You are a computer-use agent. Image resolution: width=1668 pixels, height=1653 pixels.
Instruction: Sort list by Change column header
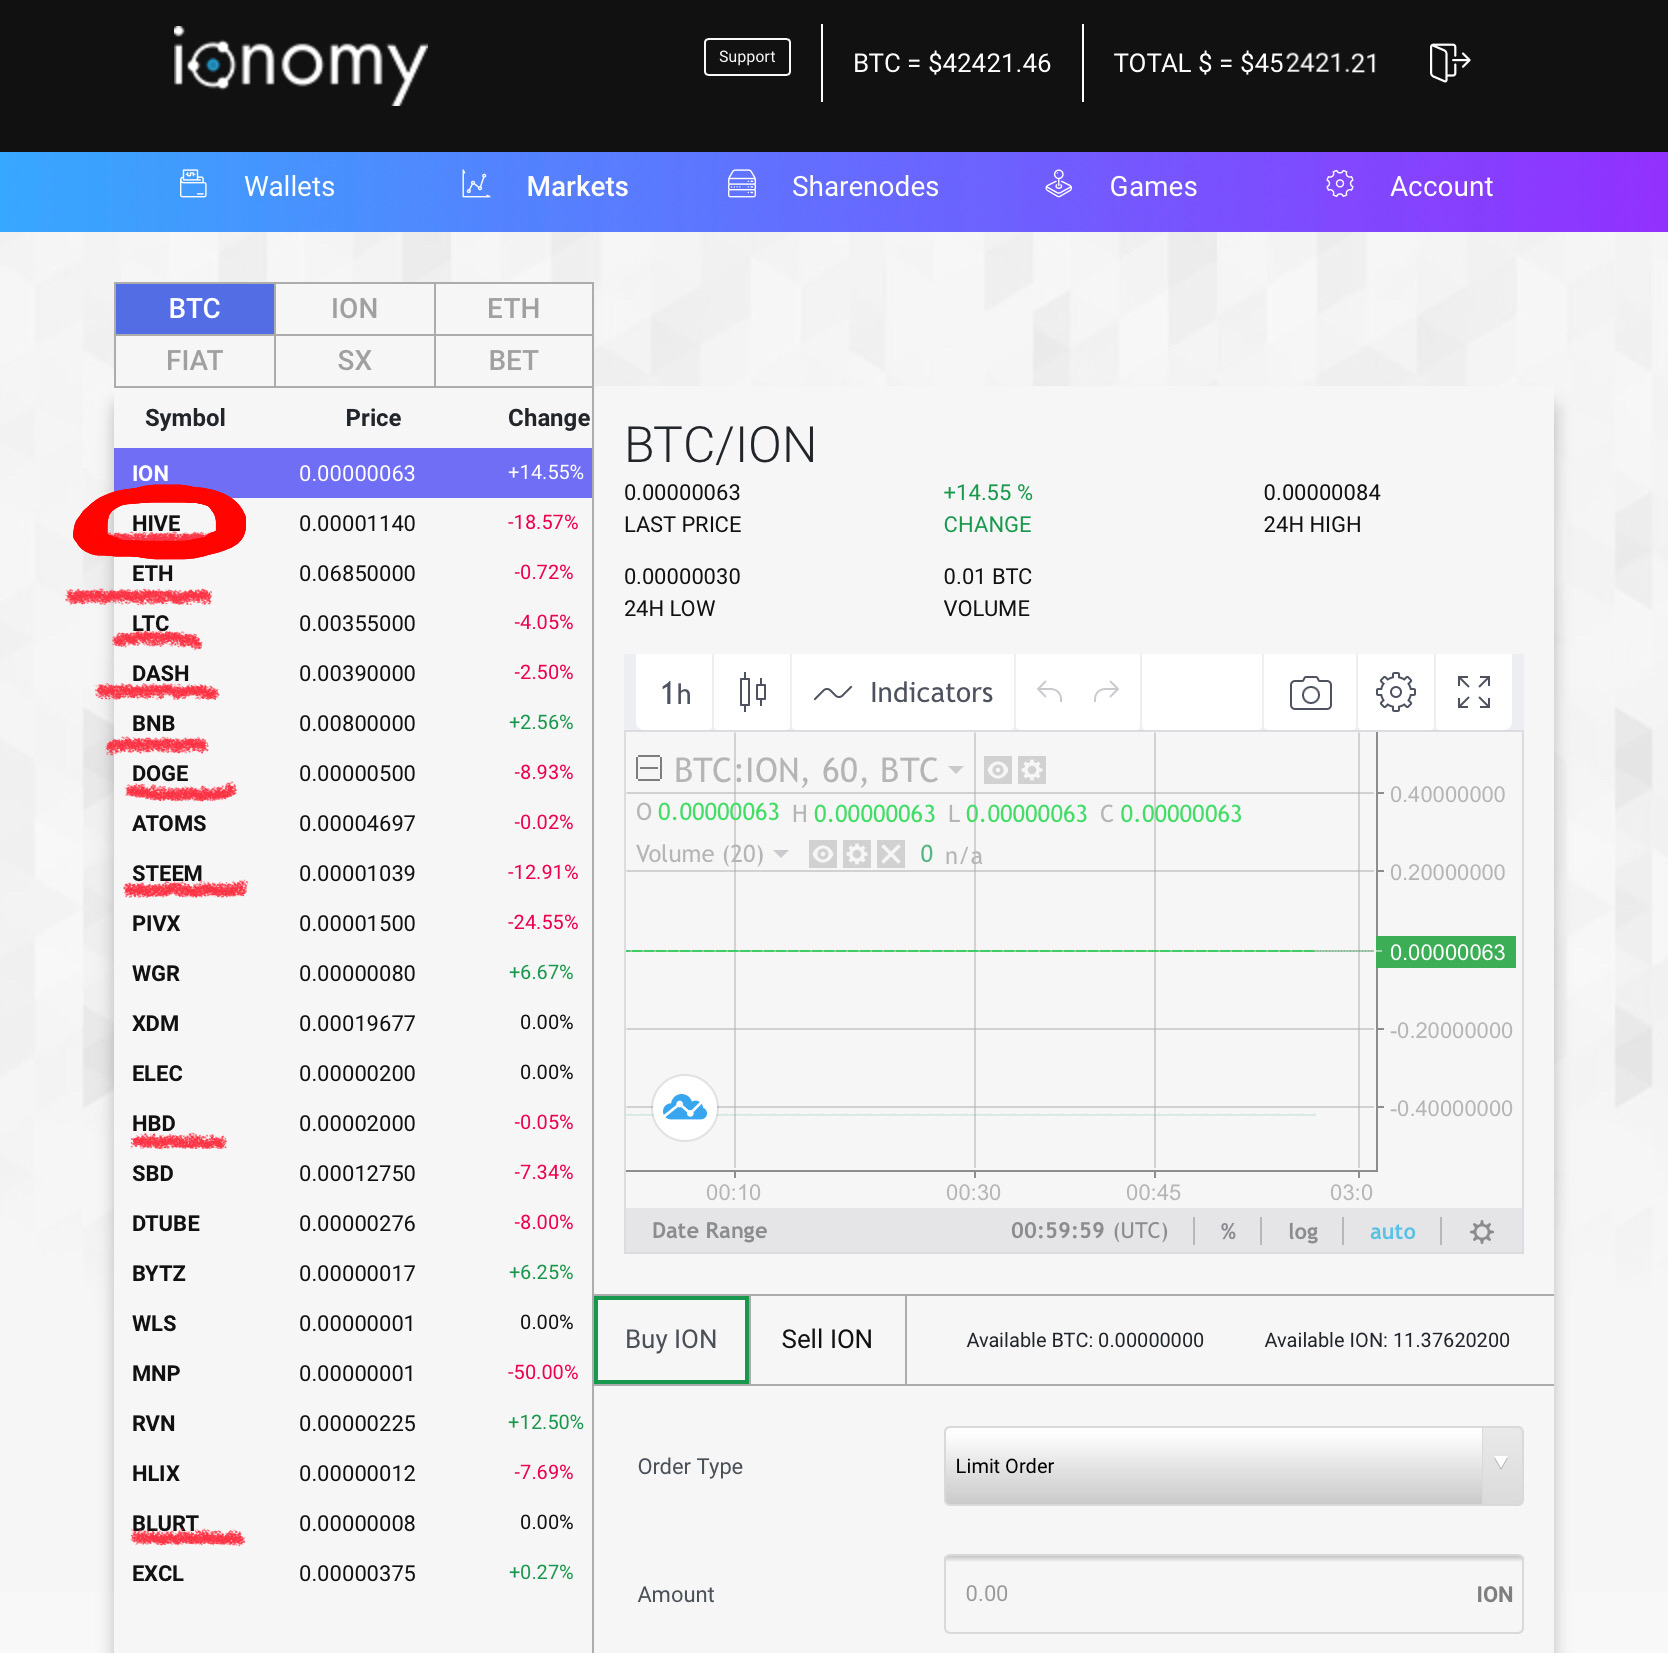(x=548, y=418)
